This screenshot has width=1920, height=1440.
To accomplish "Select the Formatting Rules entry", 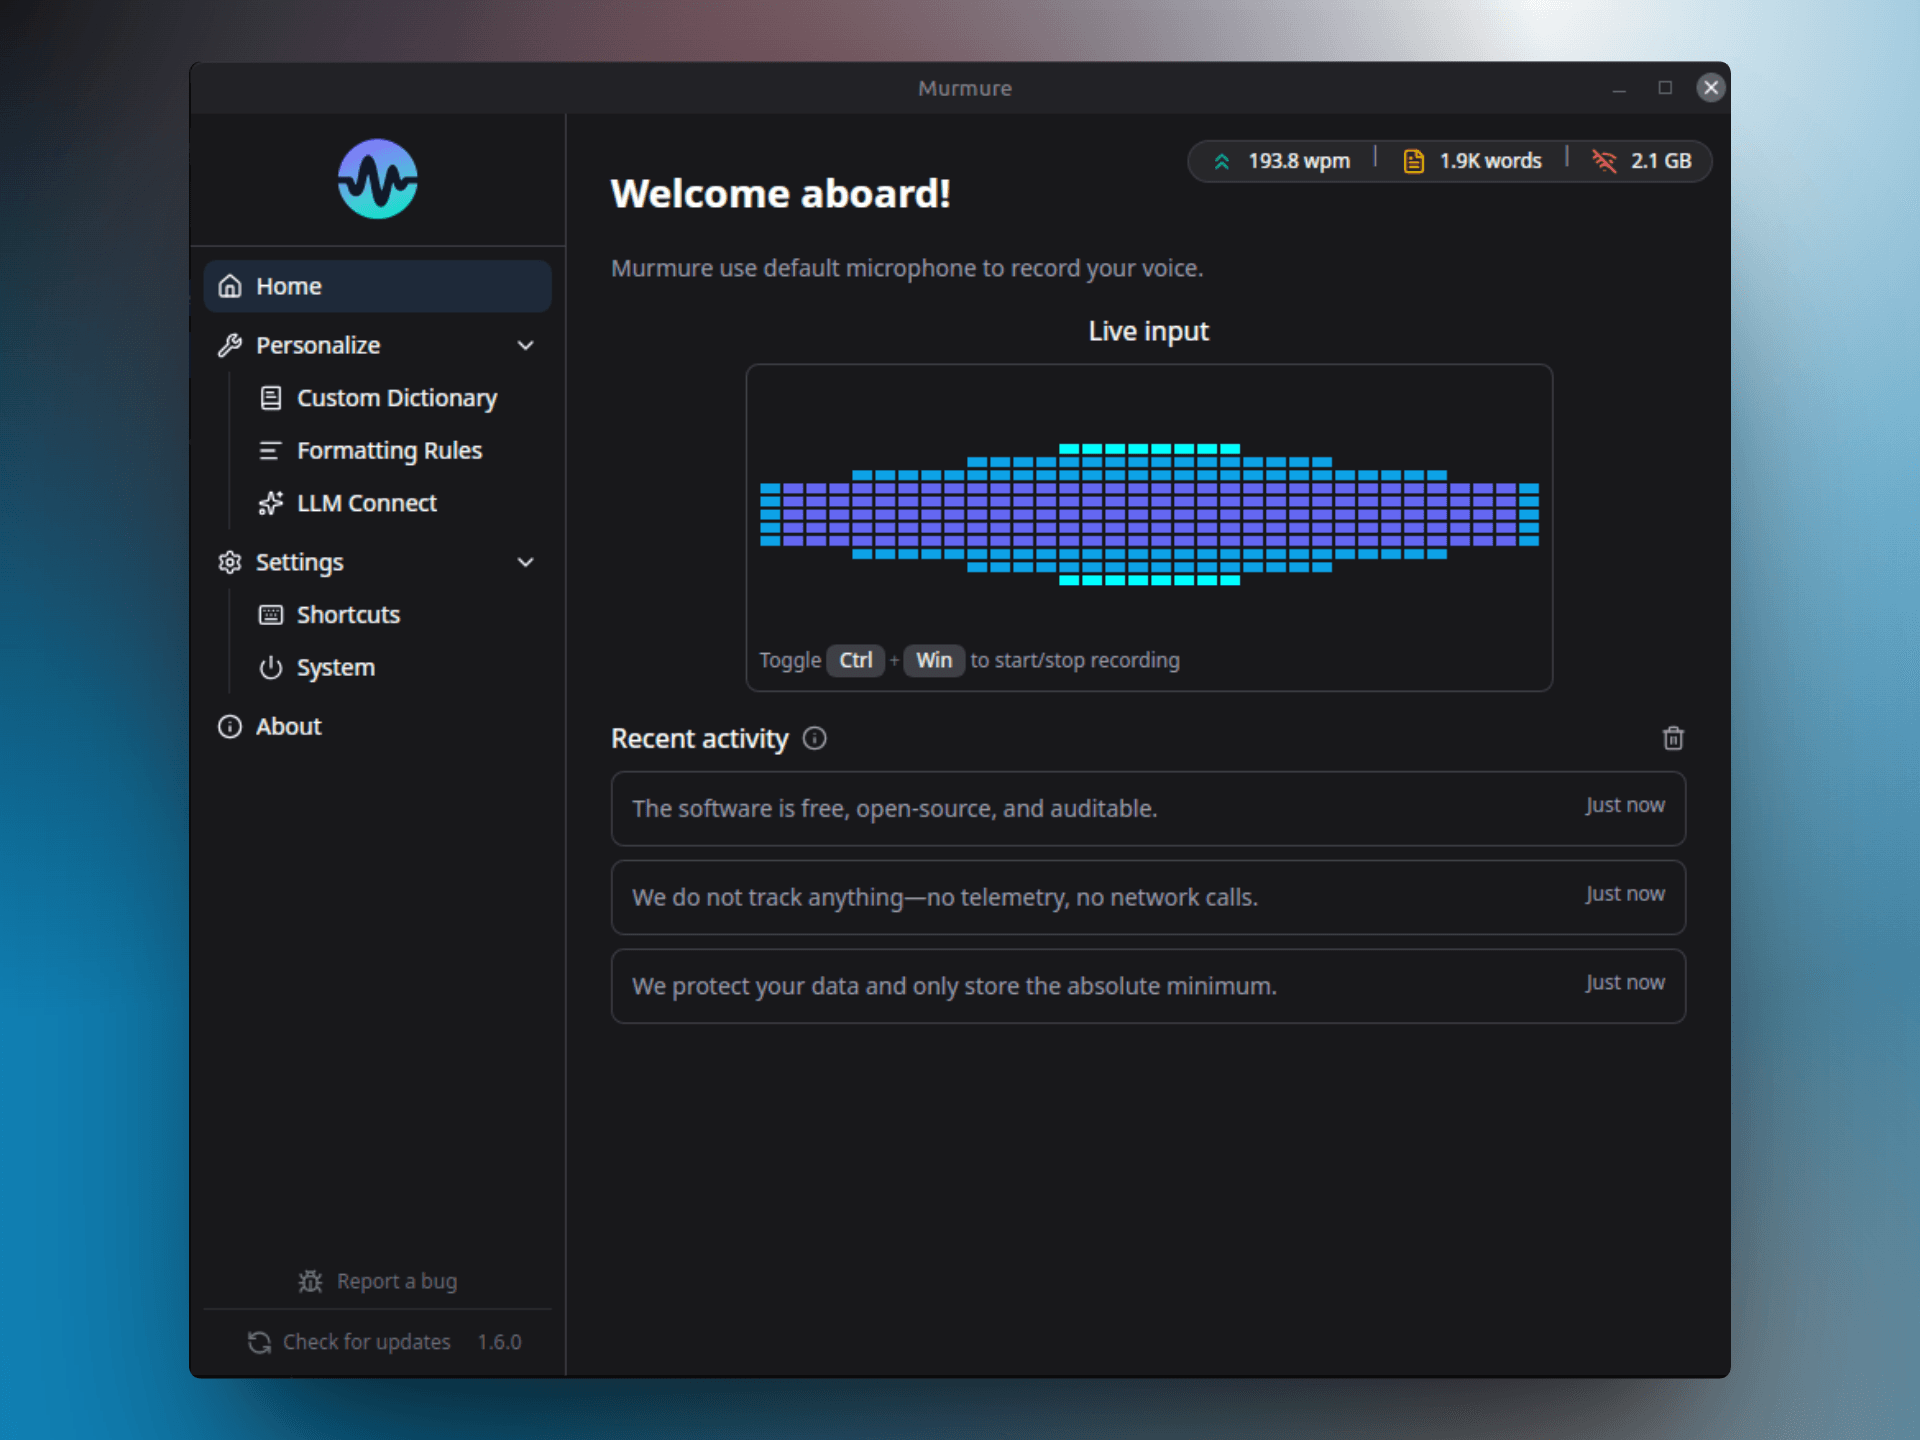I will click(389, 450).
